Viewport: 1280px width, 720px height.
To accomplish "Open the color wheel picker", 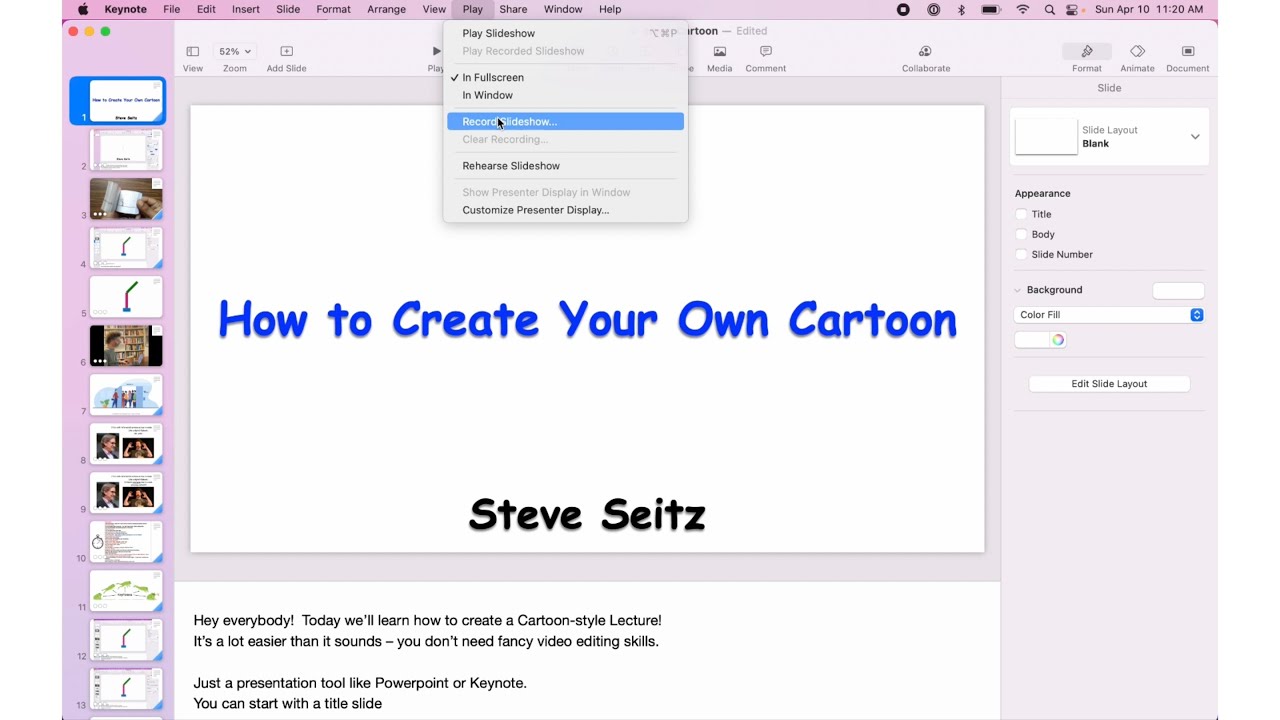I will [x=1058, y=340].
